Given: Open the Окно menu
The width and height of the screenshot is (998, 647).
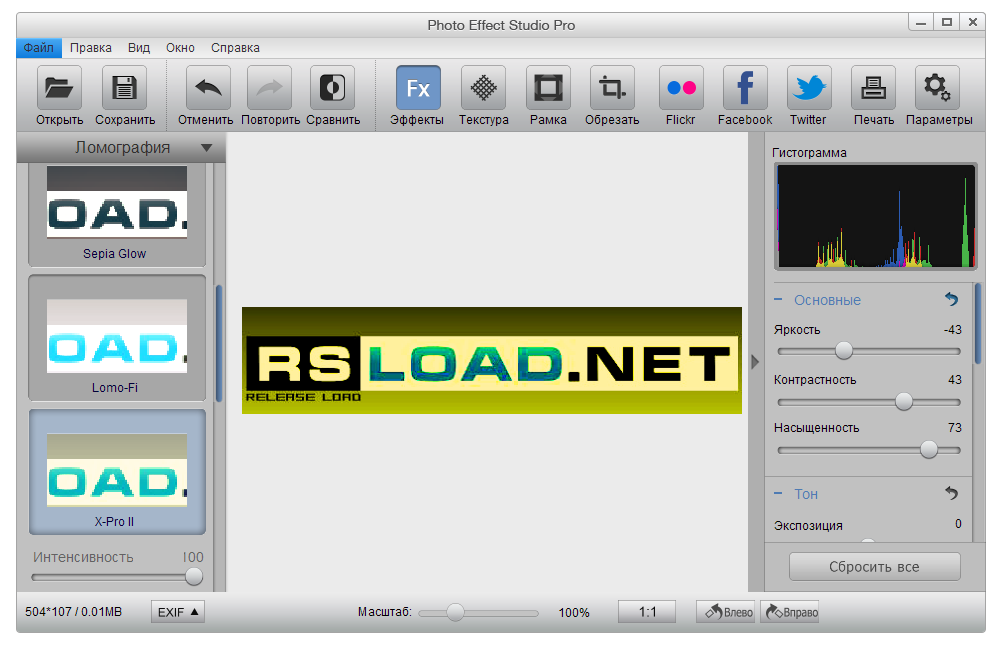Looking at the screenshot, I should [x=180, y=48].
